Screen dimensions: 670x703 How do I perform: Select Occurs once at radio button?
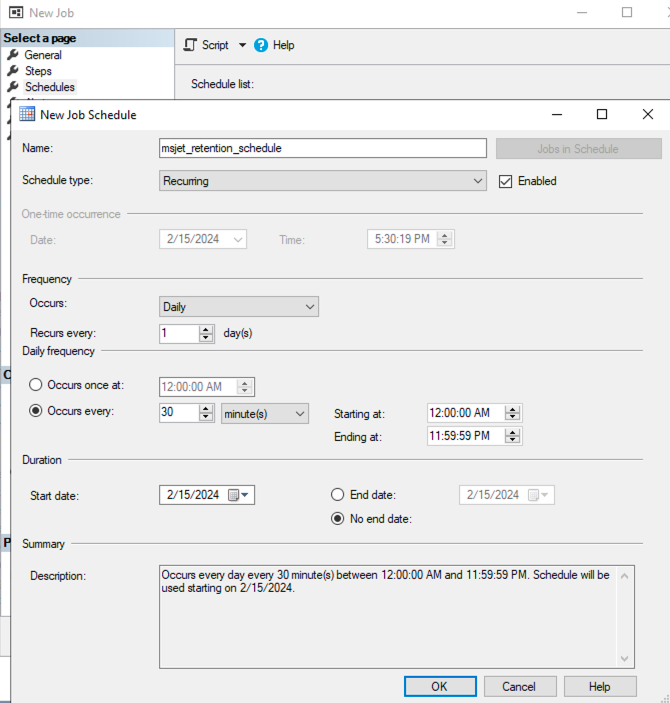click(37, 386)
